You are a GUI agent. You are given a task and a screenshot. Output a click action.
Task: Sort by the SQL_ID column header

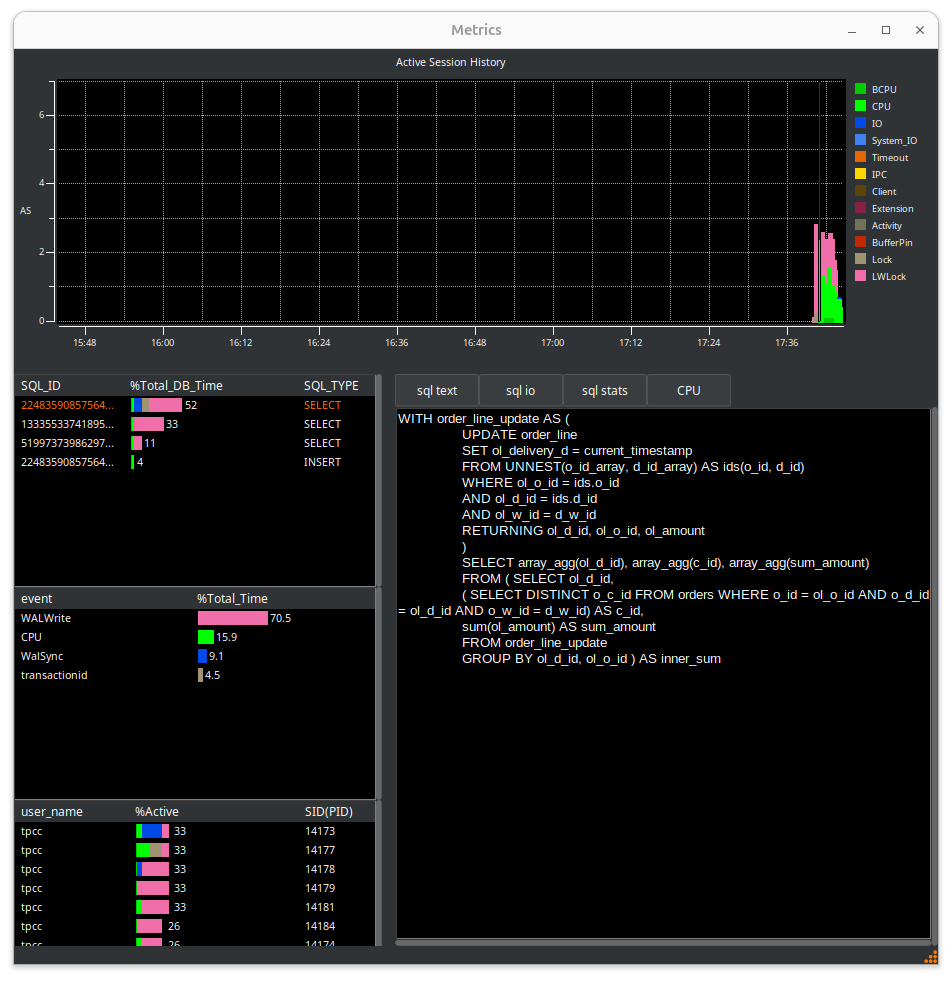tap(41, 385)
